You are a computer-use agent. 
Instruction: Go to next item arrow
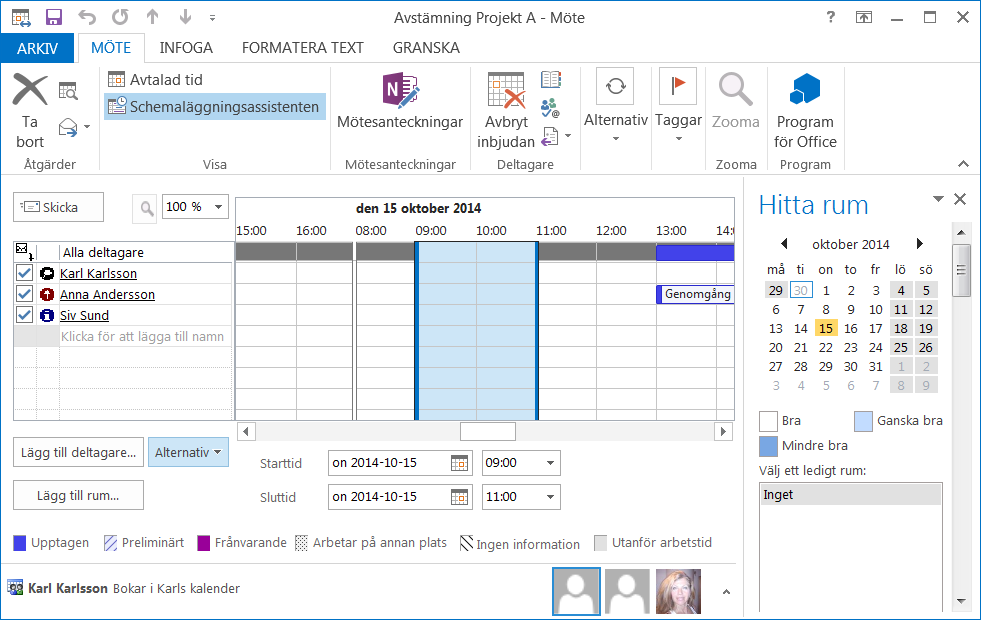click(x=185, y=18)
